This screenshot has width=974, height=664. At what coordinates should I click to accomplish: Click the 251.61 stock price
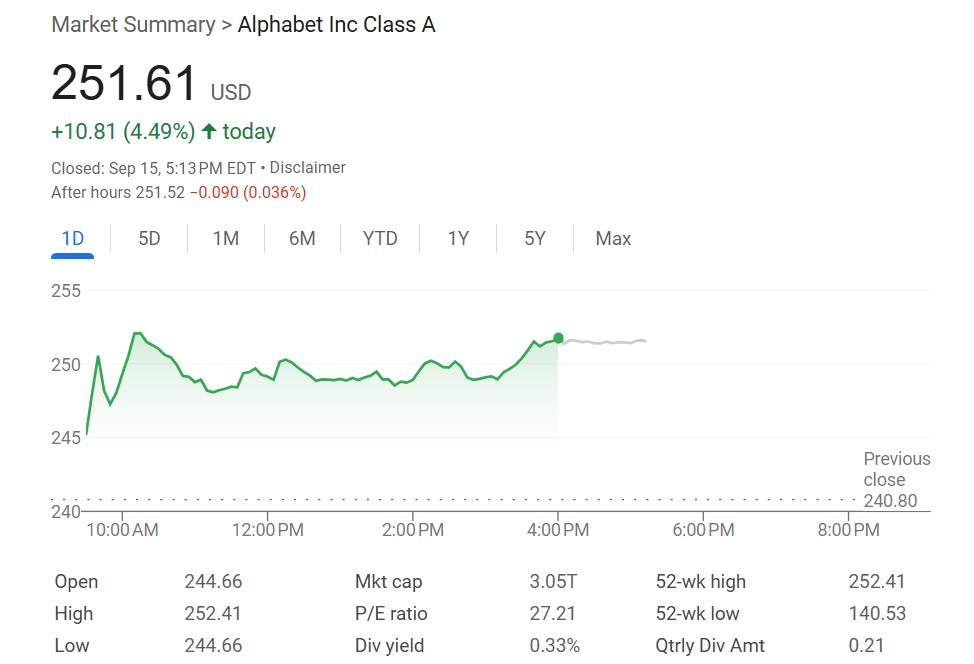[124, 83]
